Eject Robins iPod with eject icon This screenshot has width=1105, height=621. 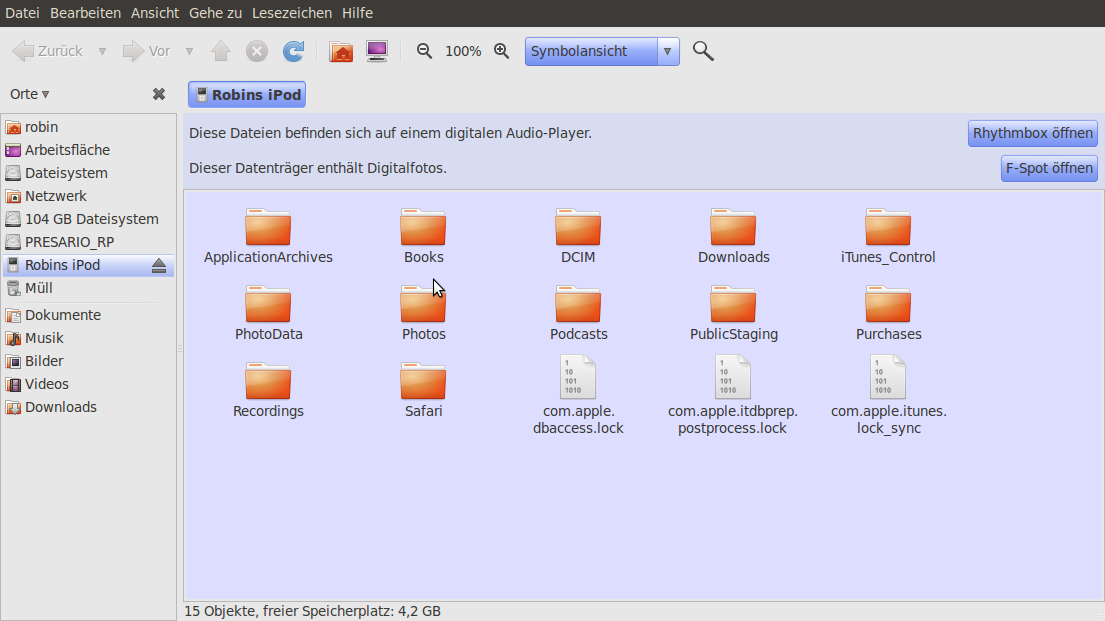pyautogui.click(x=159, y=266)
